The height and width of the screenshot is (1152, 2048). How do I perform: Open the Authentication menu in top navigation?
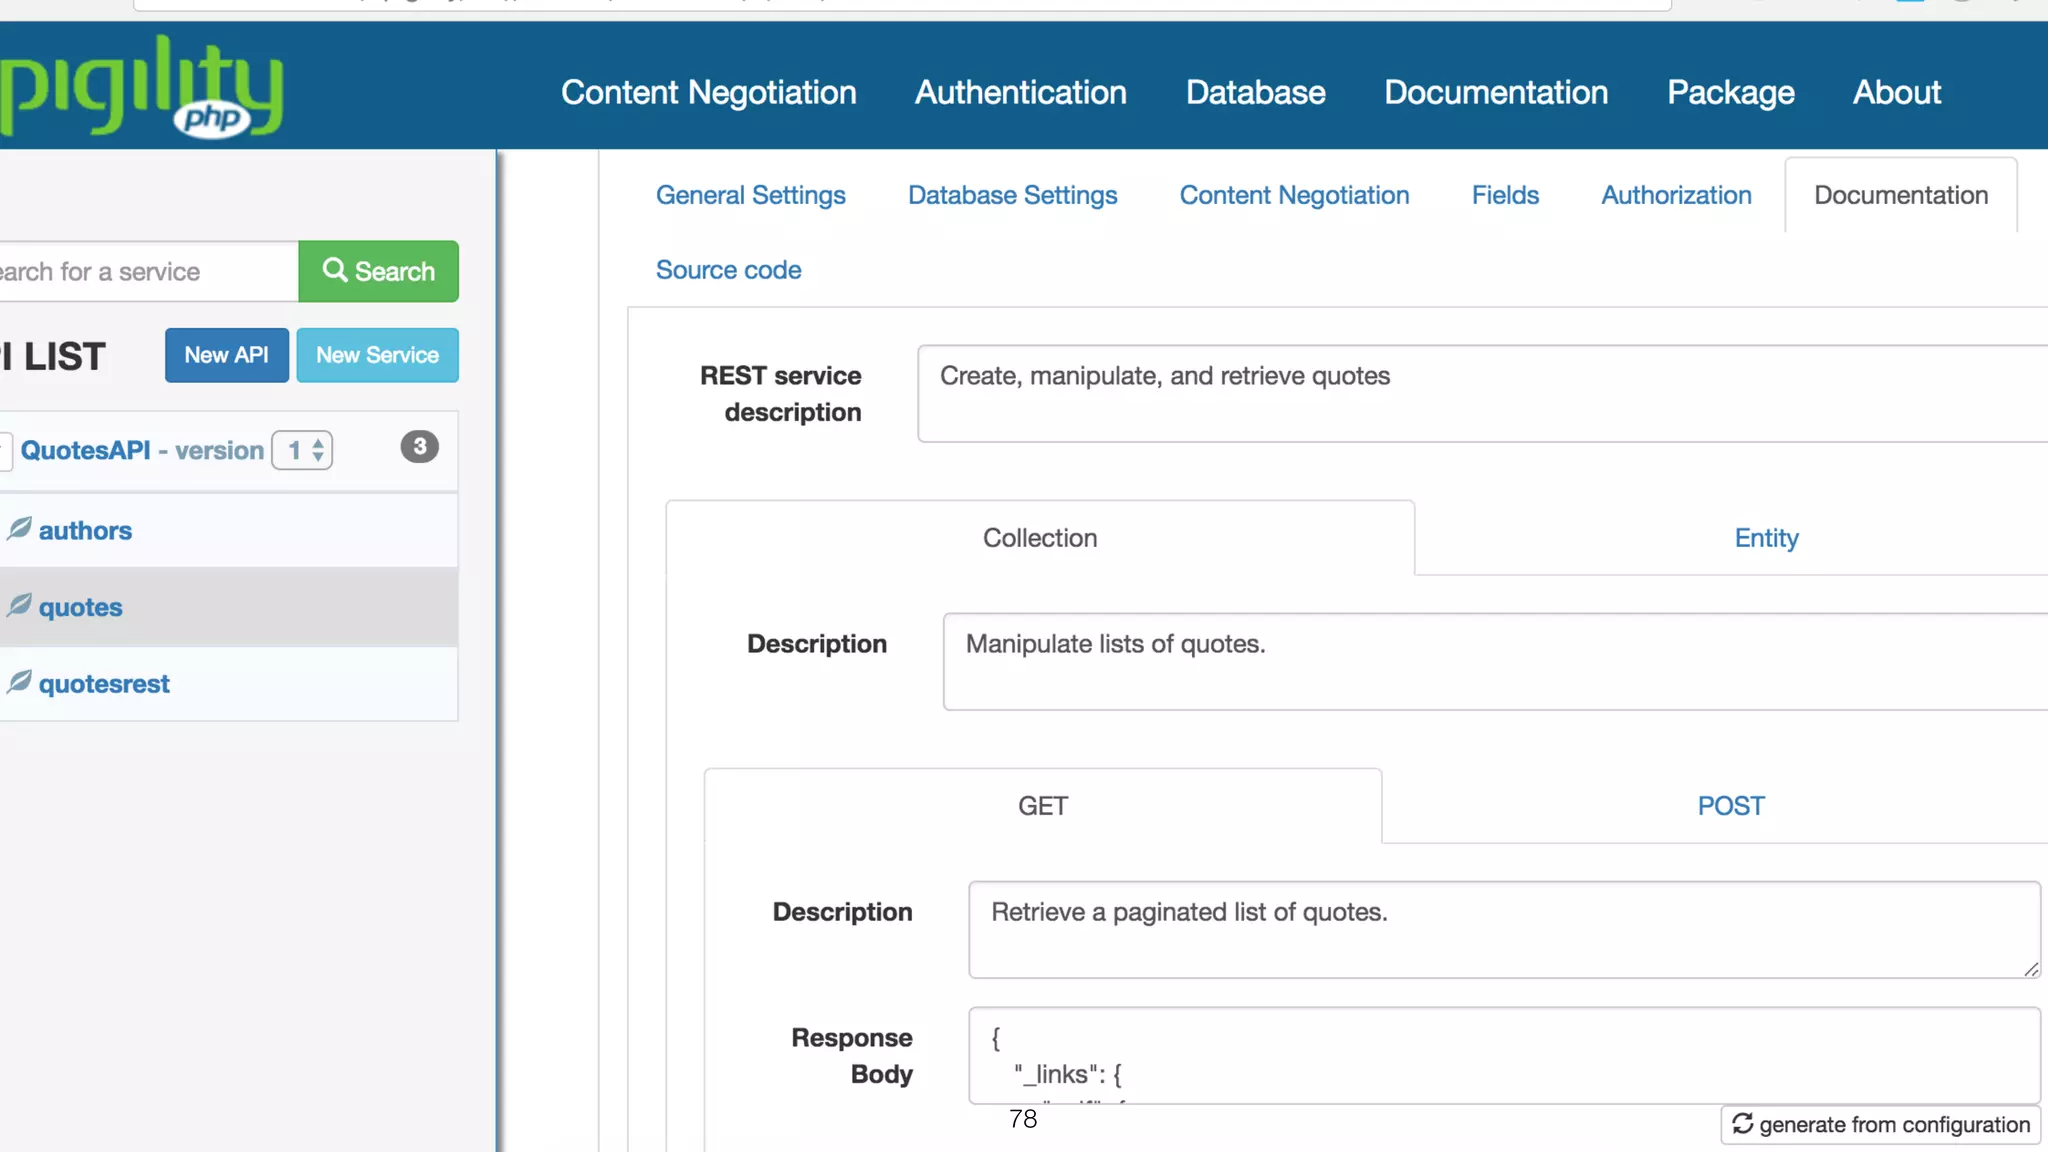pyautogui.click(x=1020, y=92)
